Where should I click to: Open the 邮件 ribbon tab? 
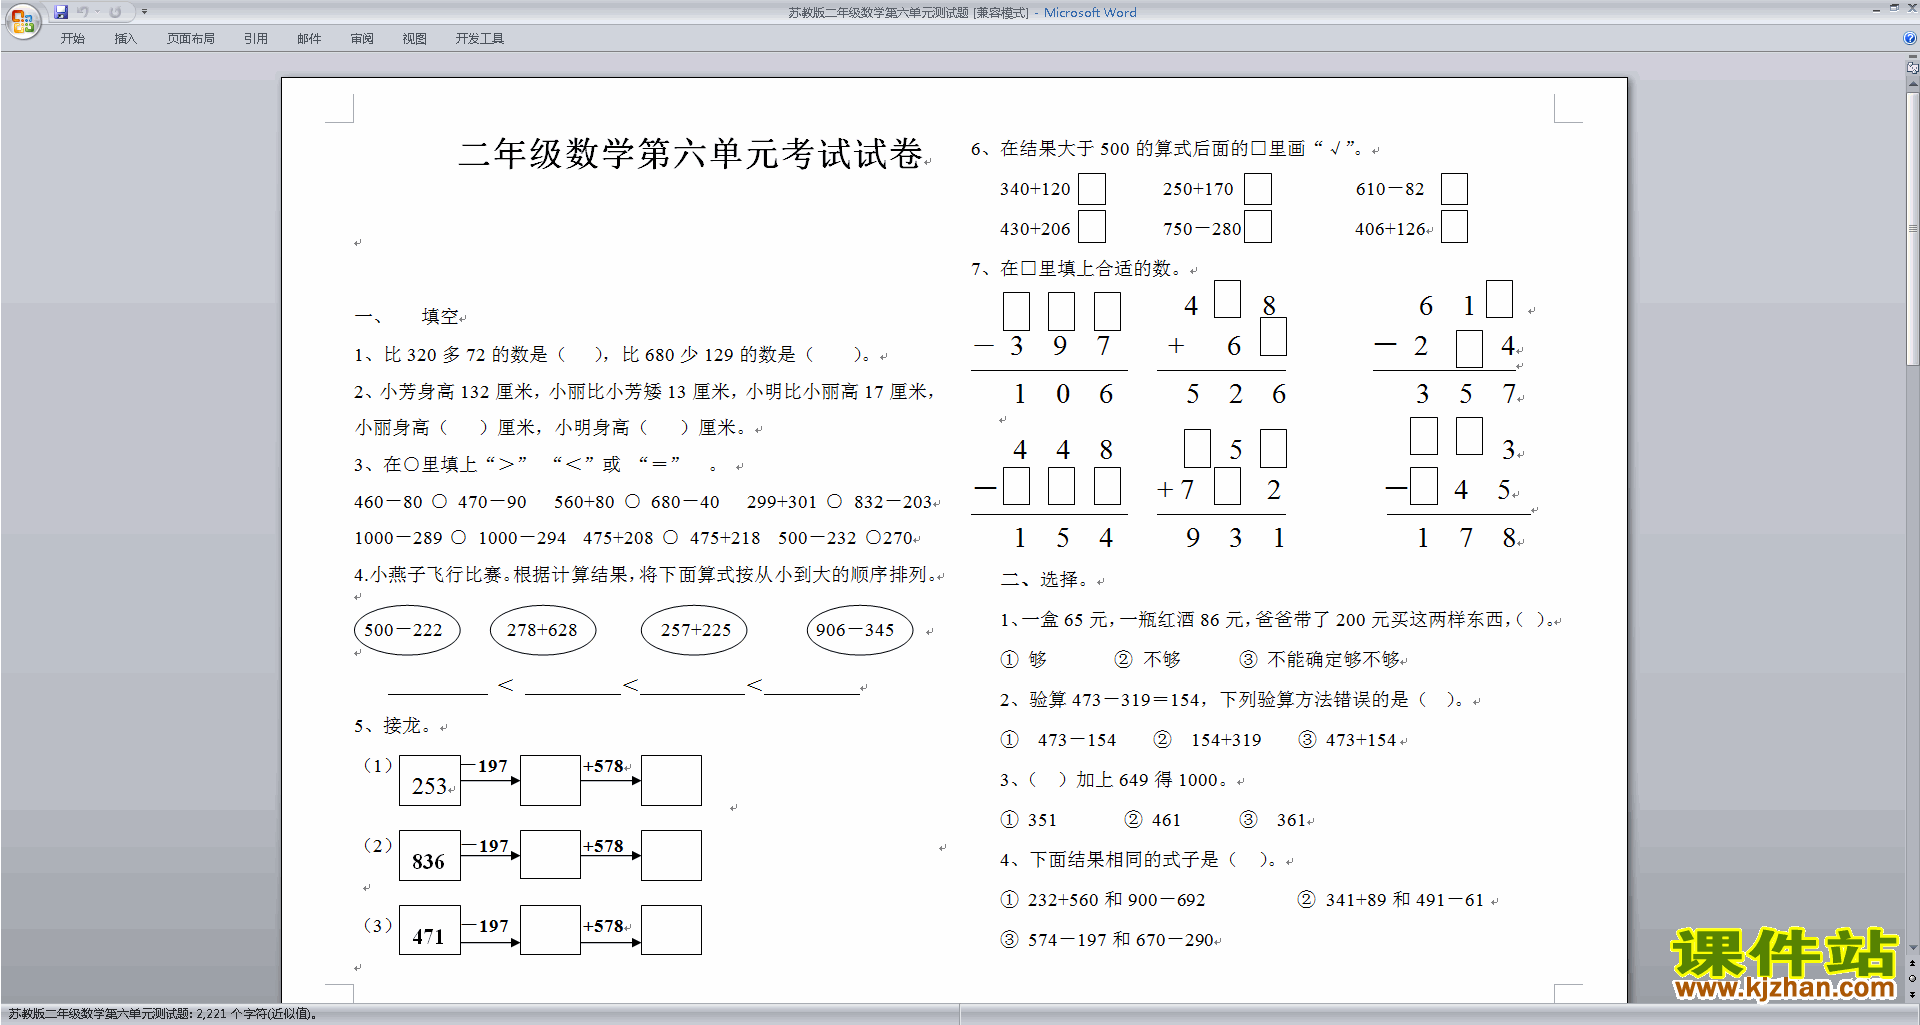[309, 39]
